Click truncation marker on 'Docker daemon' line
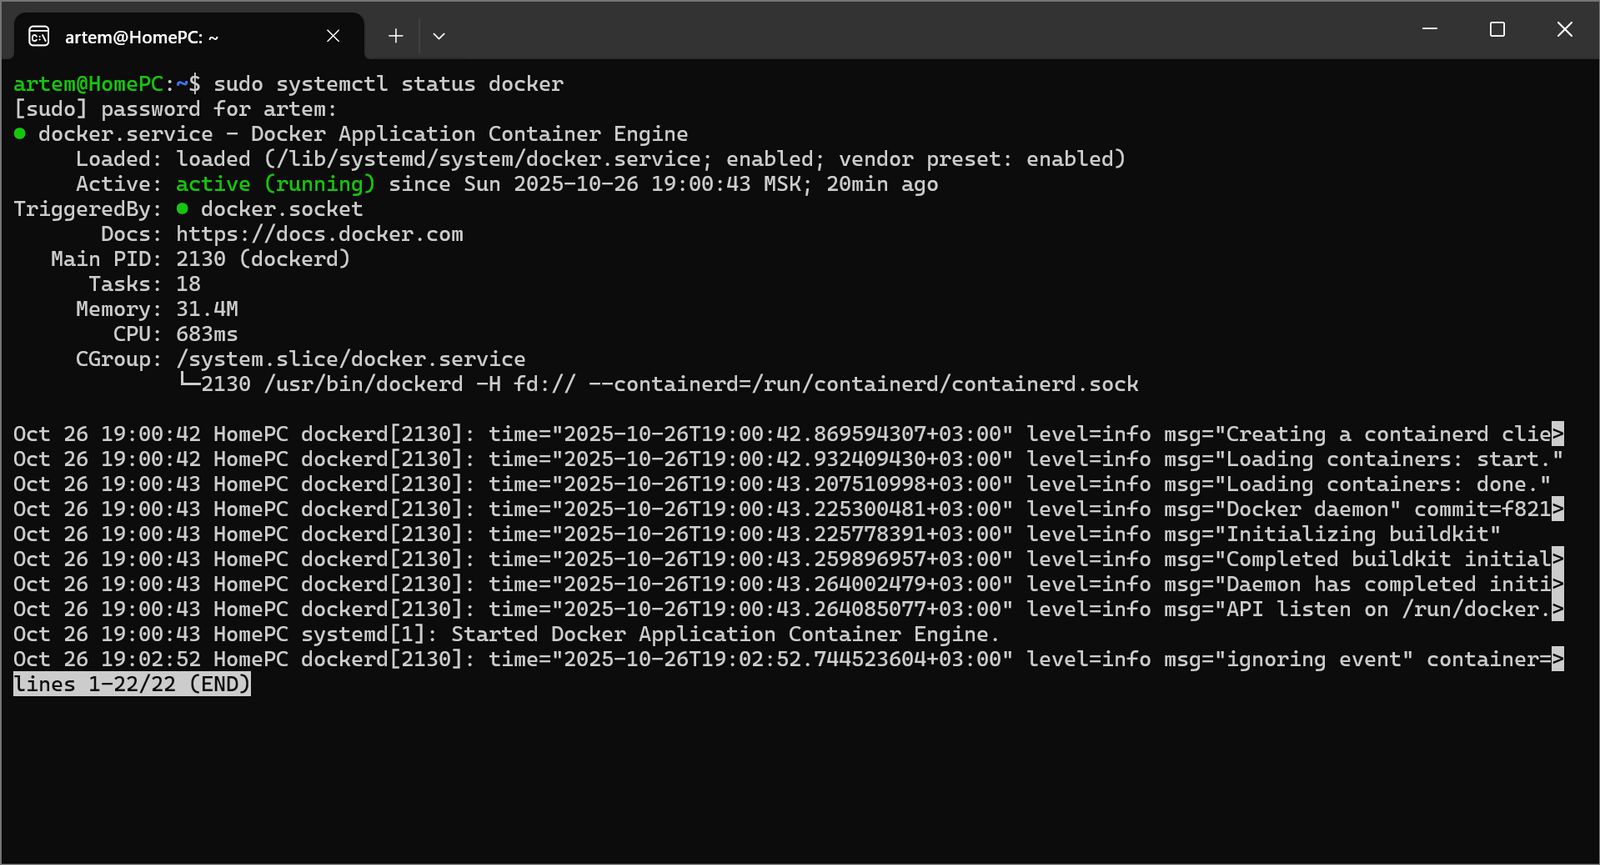1600x865 pixels. pos(1557,509)
